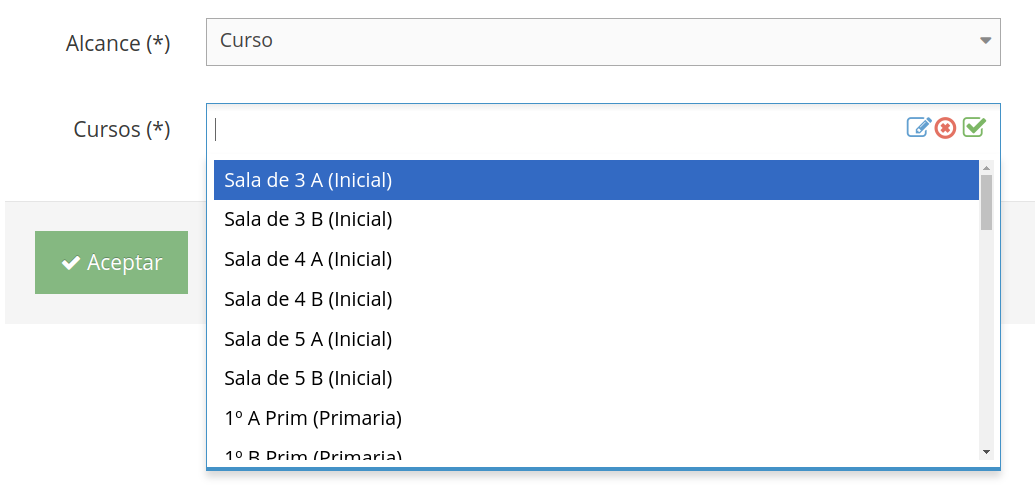This screenshot has width=1035, height=498.
Task: Click the Aceptar button
Action: click(112, 262)
